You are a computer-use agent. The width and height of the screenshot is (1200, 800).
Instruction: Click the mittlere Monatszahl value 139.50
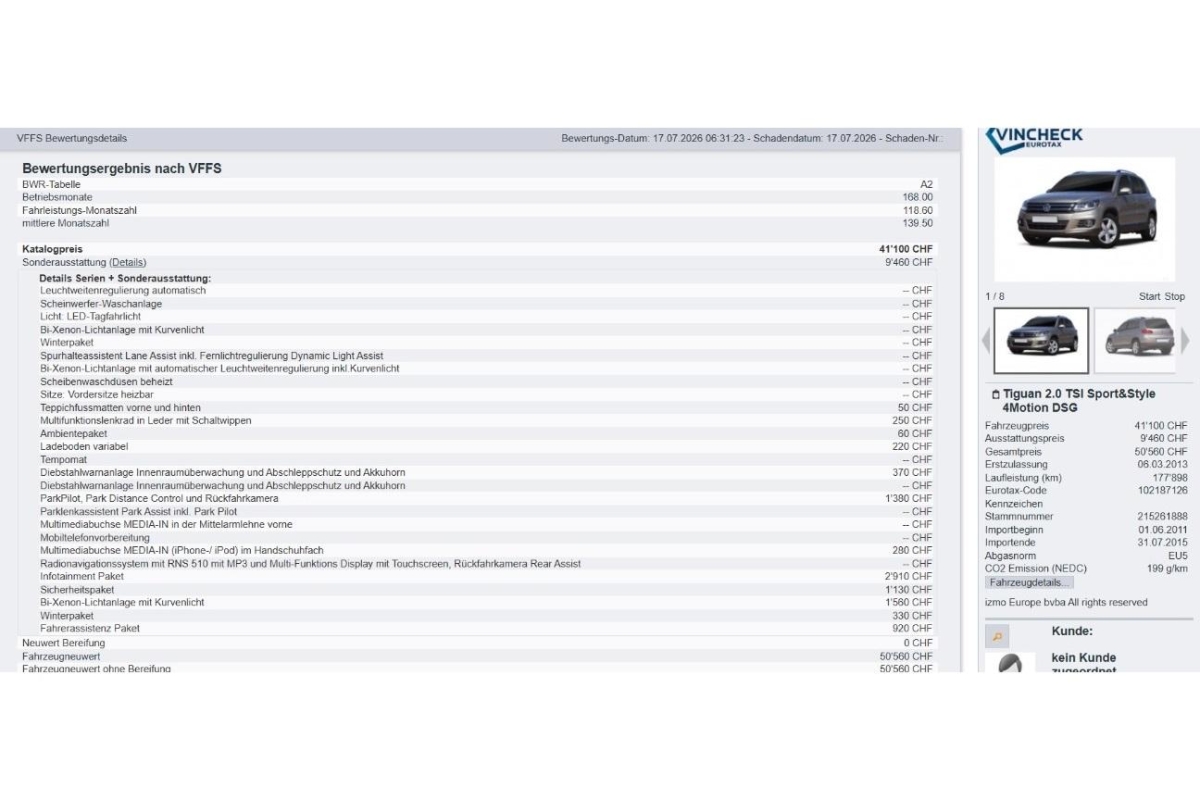(917, 223)
